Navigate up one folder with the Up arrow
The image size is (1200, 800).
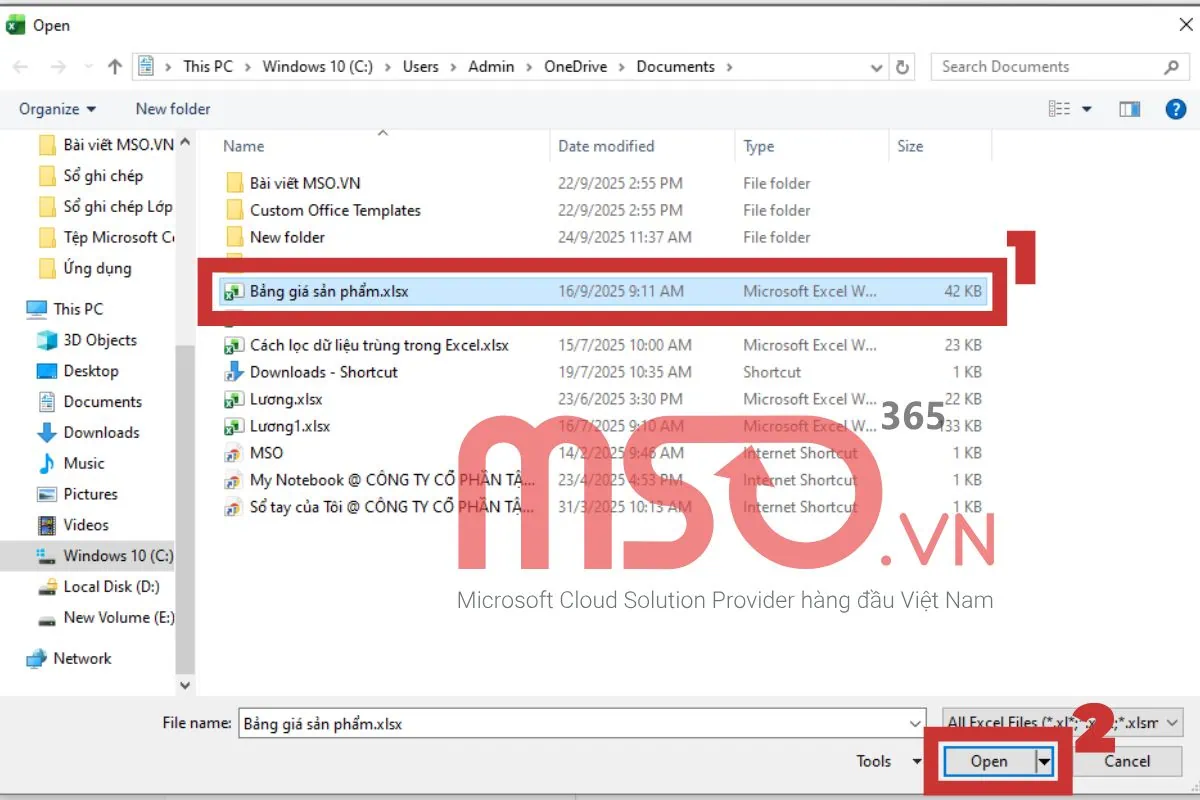115,66
